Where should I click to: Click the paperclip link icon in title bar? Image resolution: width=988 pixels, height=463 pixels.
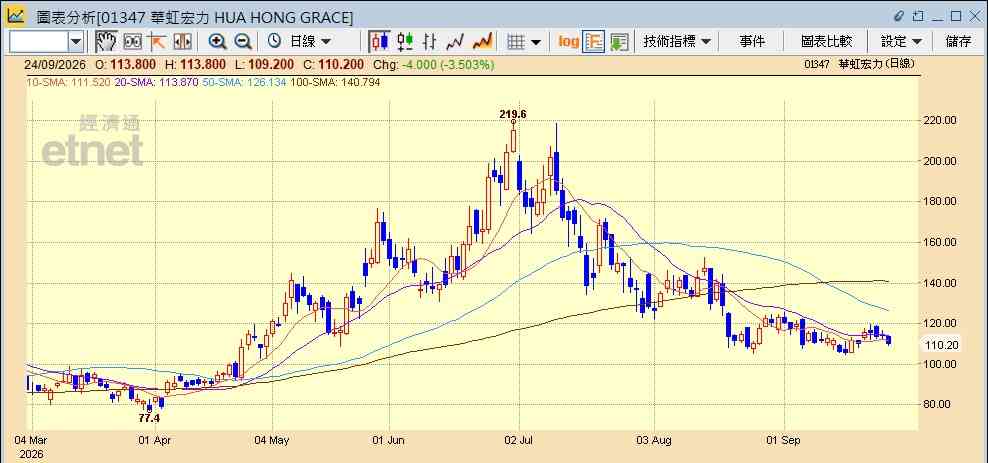point(899,16)
